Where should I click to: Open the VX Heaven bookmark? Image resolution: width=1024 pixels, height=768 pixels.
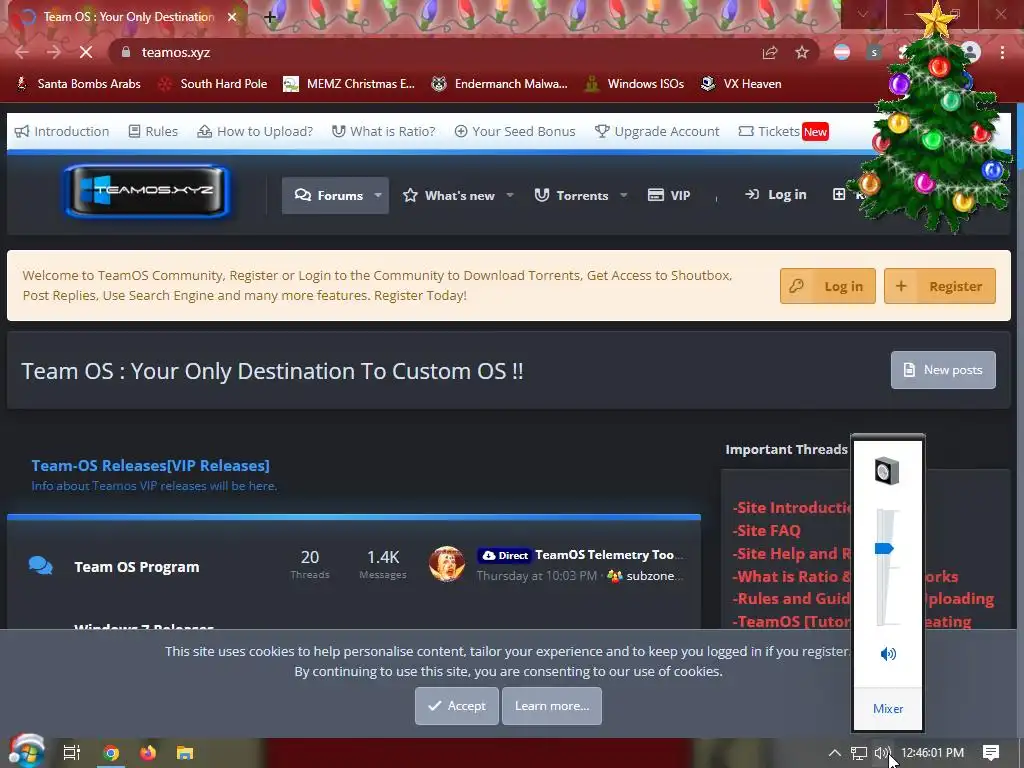(741, 84)
